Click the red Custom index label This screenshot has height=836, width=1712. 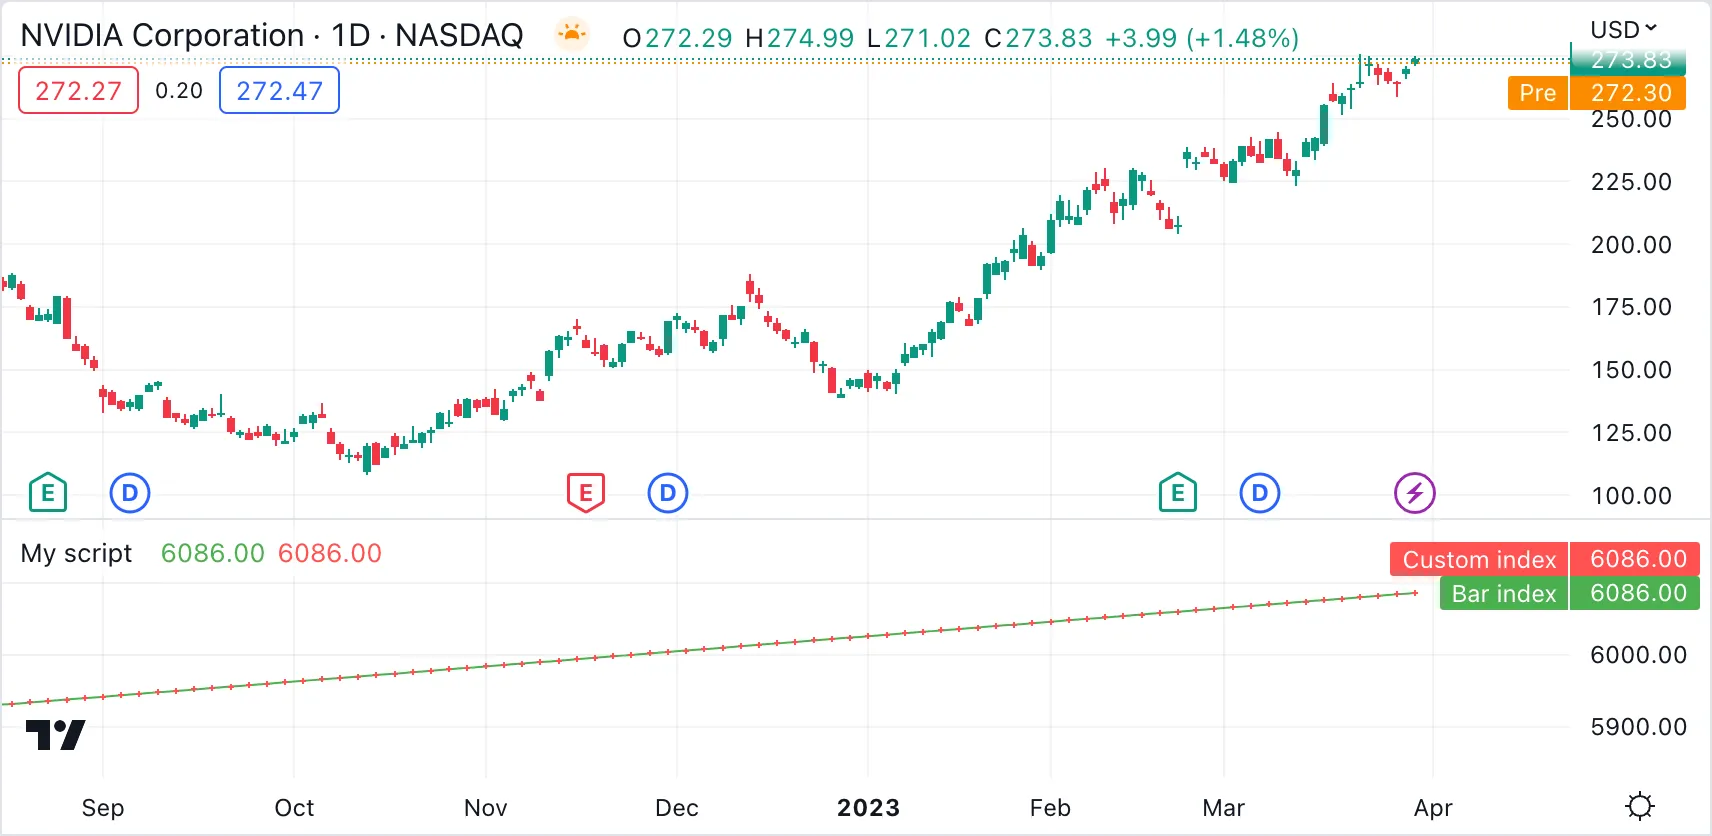1478,560
